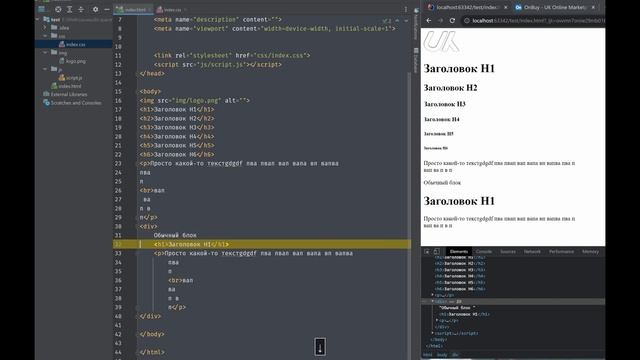The image size is (640, 360).
Task: Collapse the js folder
Action: (45, 69)
